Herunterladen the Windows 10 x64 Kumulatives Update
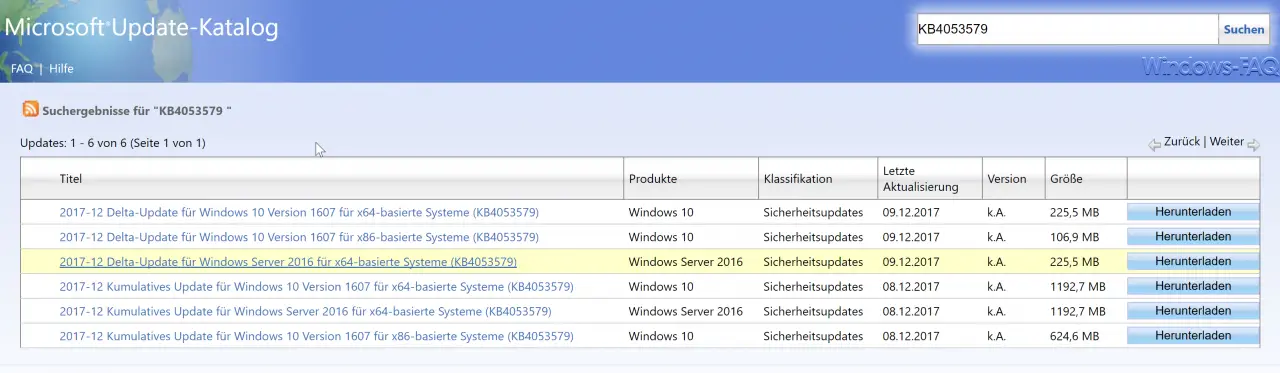 pos(1193,286)
